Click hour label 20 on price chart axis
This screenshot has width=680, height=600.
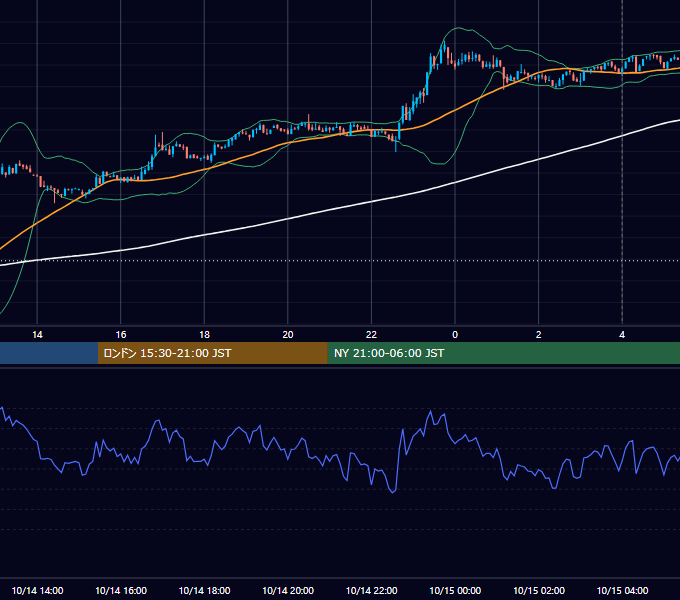pyautogui.click(x=288, y=335)
